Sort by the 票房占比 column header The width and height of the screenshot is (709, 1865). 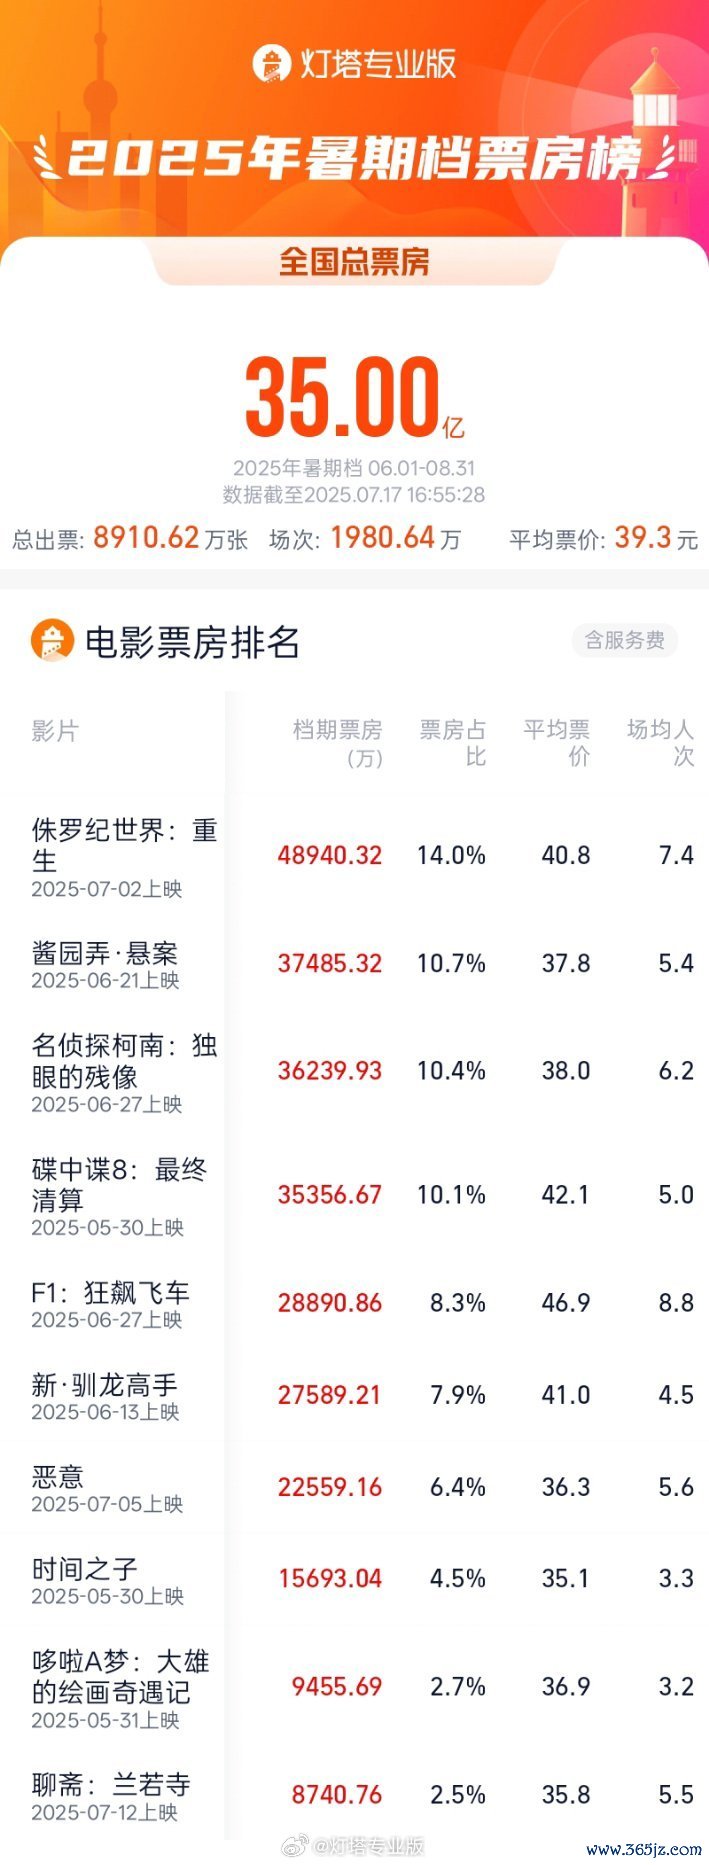[452, 743]
